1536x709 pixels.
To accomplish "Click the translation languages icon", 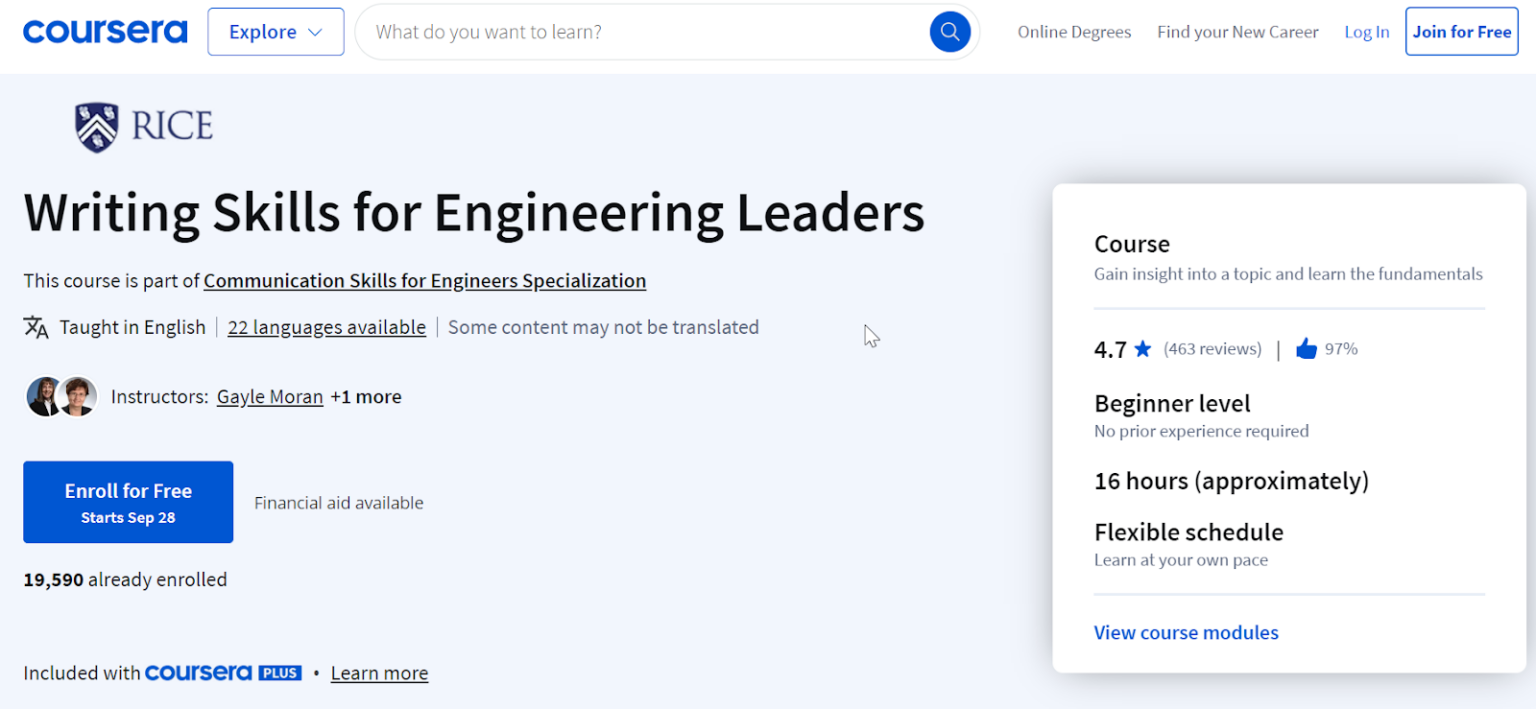I will (35, 327).
